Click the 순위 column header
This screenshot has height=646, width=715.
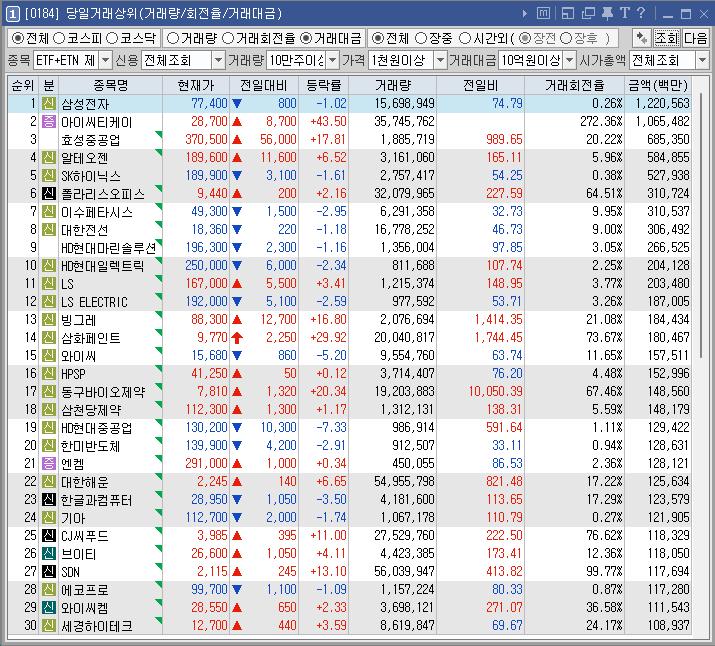coord(23,85)
